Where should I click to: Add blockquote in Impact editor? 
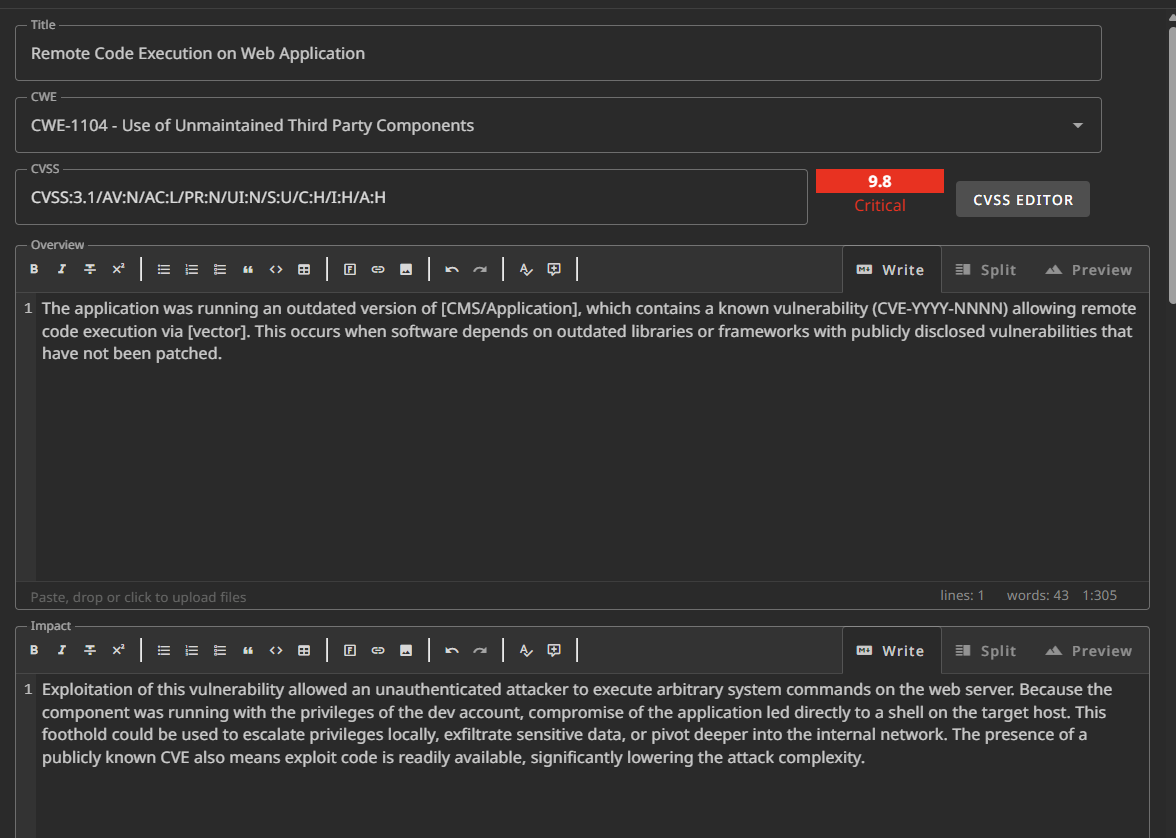click(x=248, y=650)
